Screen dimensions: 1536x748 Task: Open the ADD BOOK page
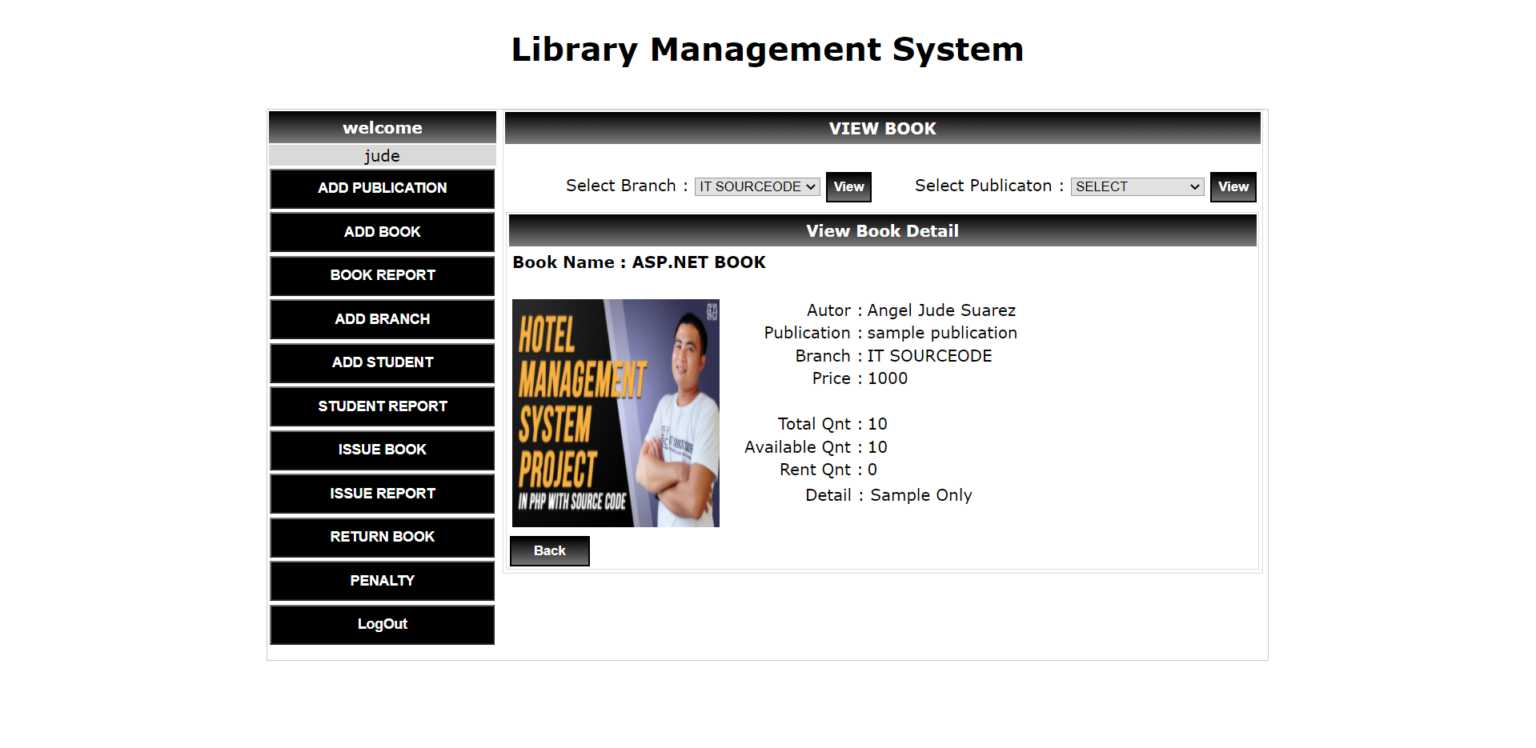tap(381, 232)
